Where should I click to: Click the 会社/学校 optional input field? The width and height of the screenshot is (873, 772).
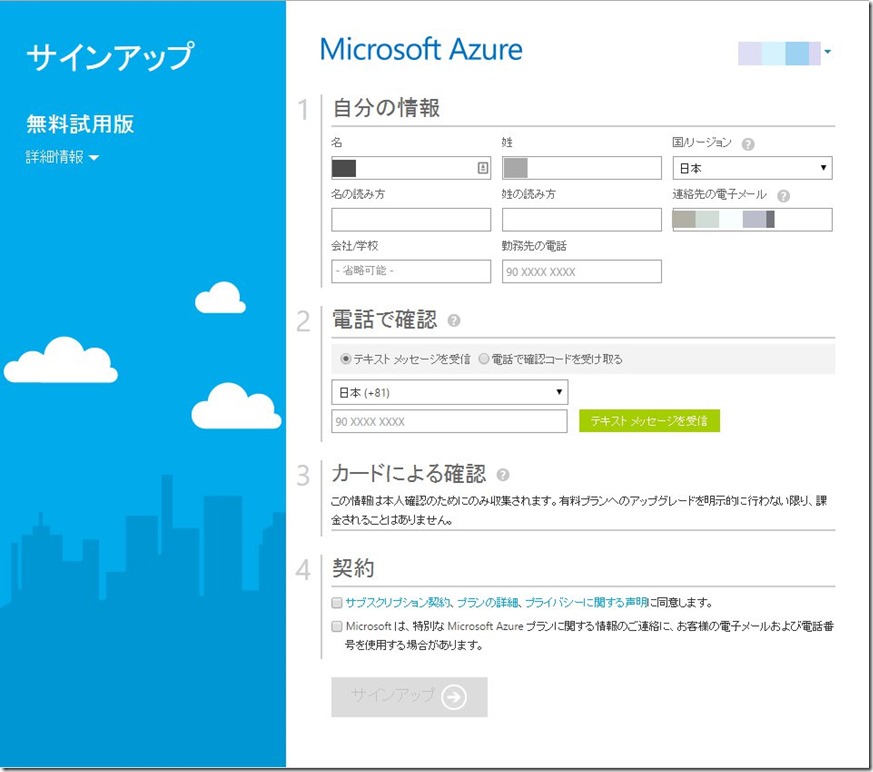410,271
